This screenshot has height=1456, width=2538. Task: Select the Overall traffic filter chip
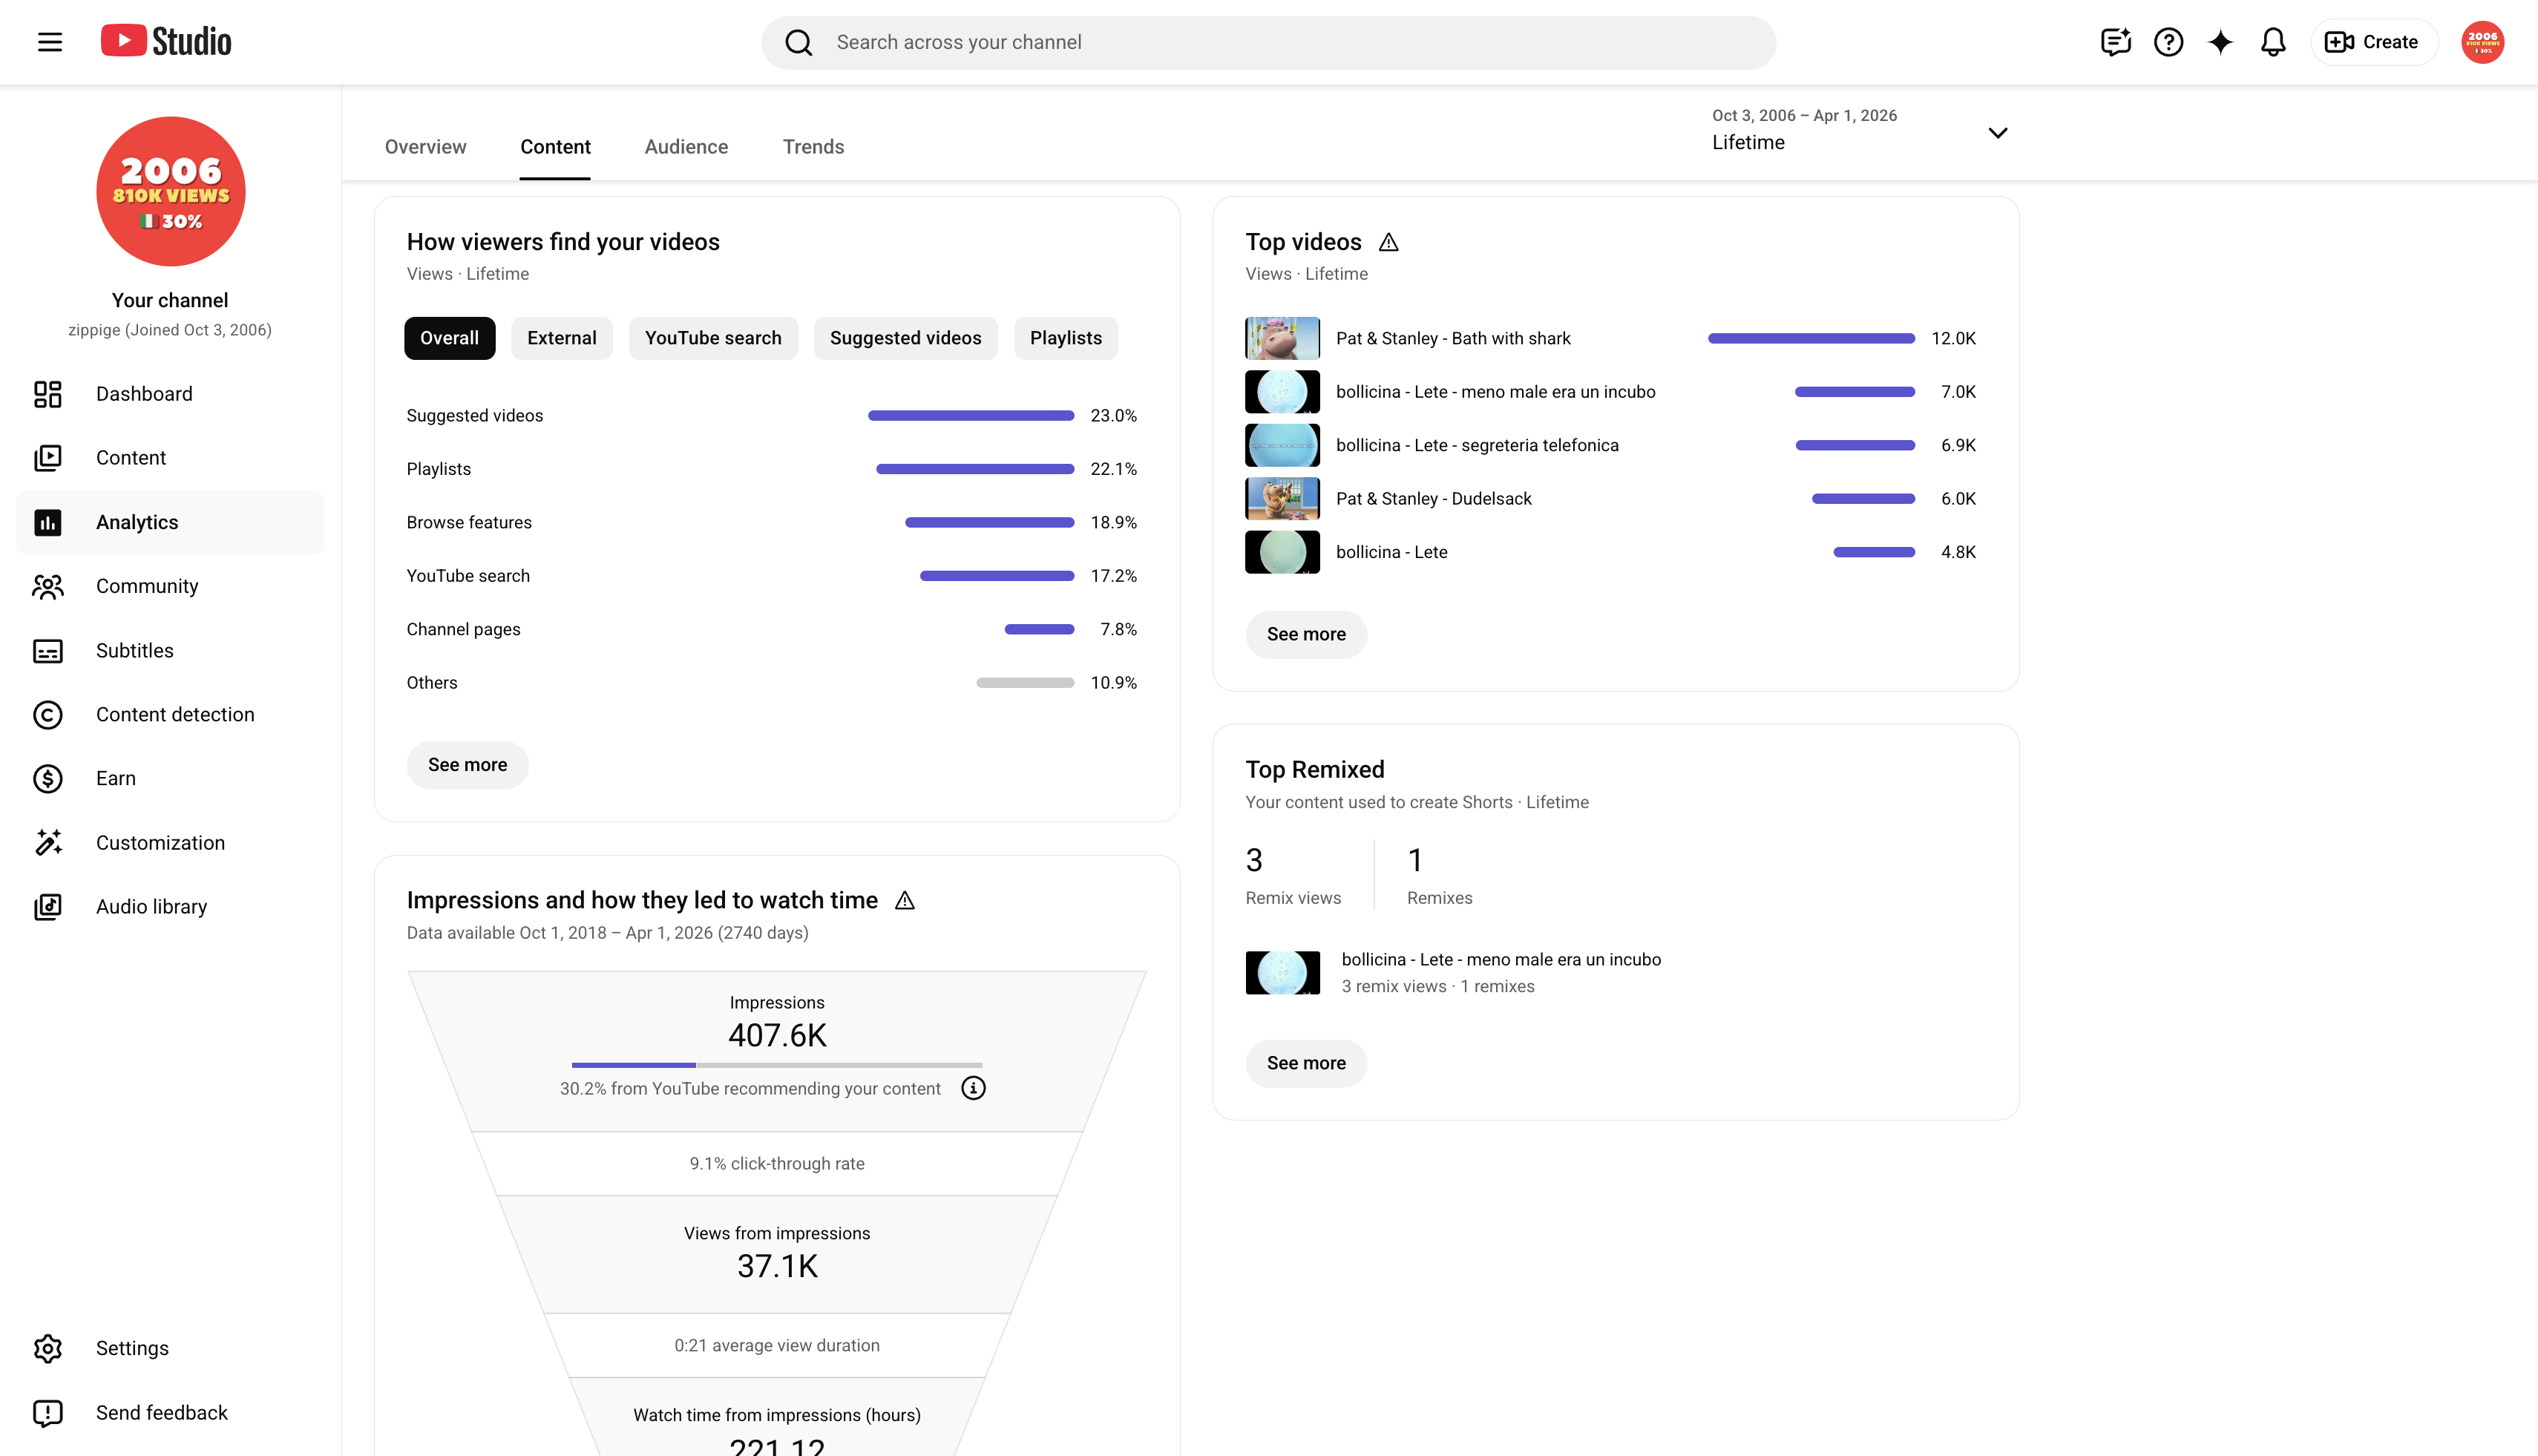[x=450, y=338]
